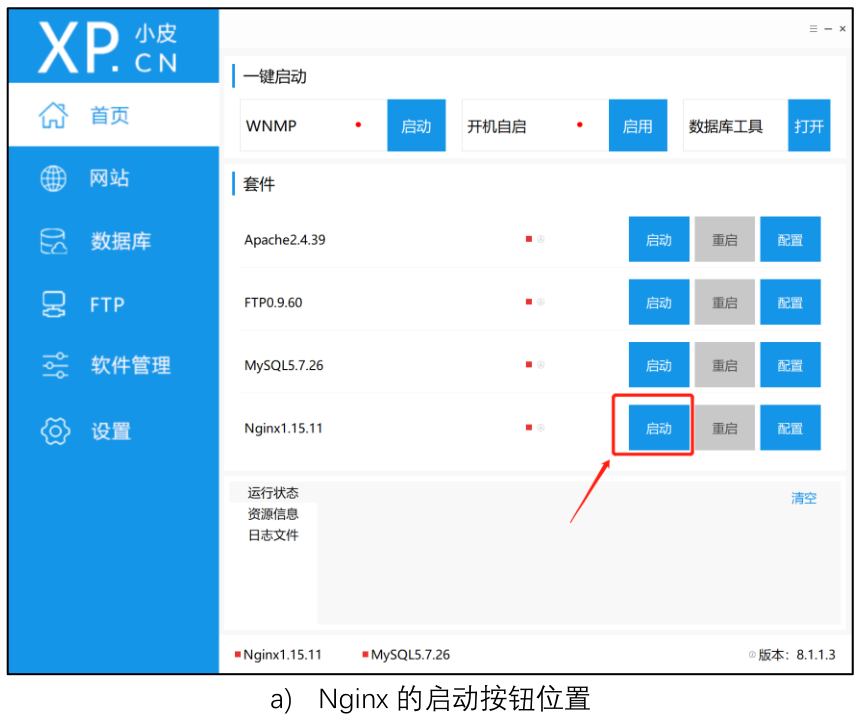The image size is (864, 719).
Task: Select the 资源信息 tab
Action: pos(273,514)
